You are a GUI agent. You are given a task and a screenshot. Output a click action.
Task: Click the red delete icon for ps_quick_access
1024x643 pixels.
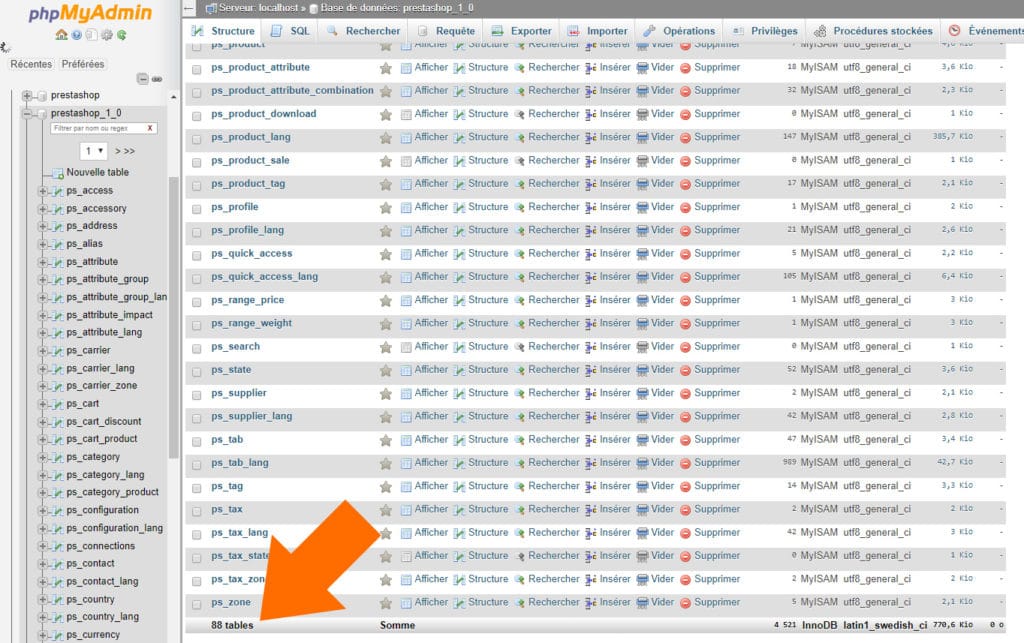(685, 254)
